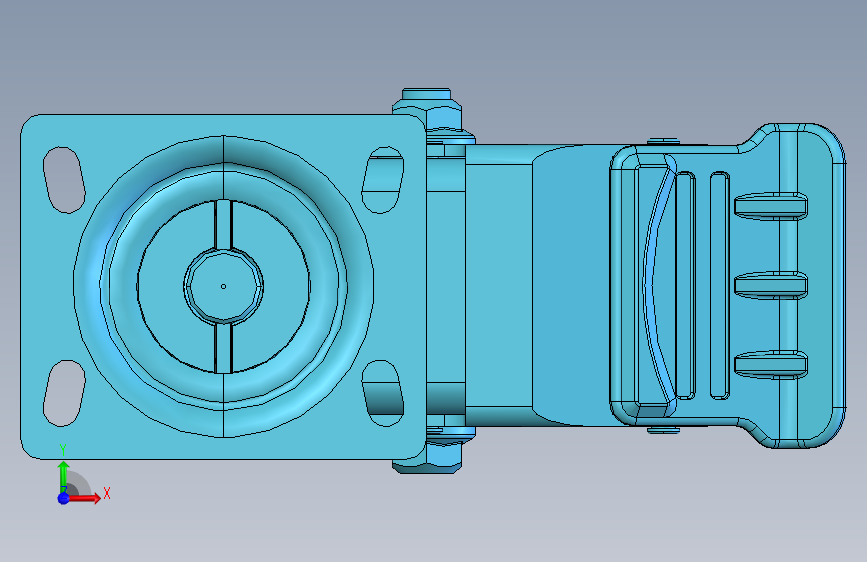
Task: Select the top rib on the brake pedal
Action: pos(771,206)
